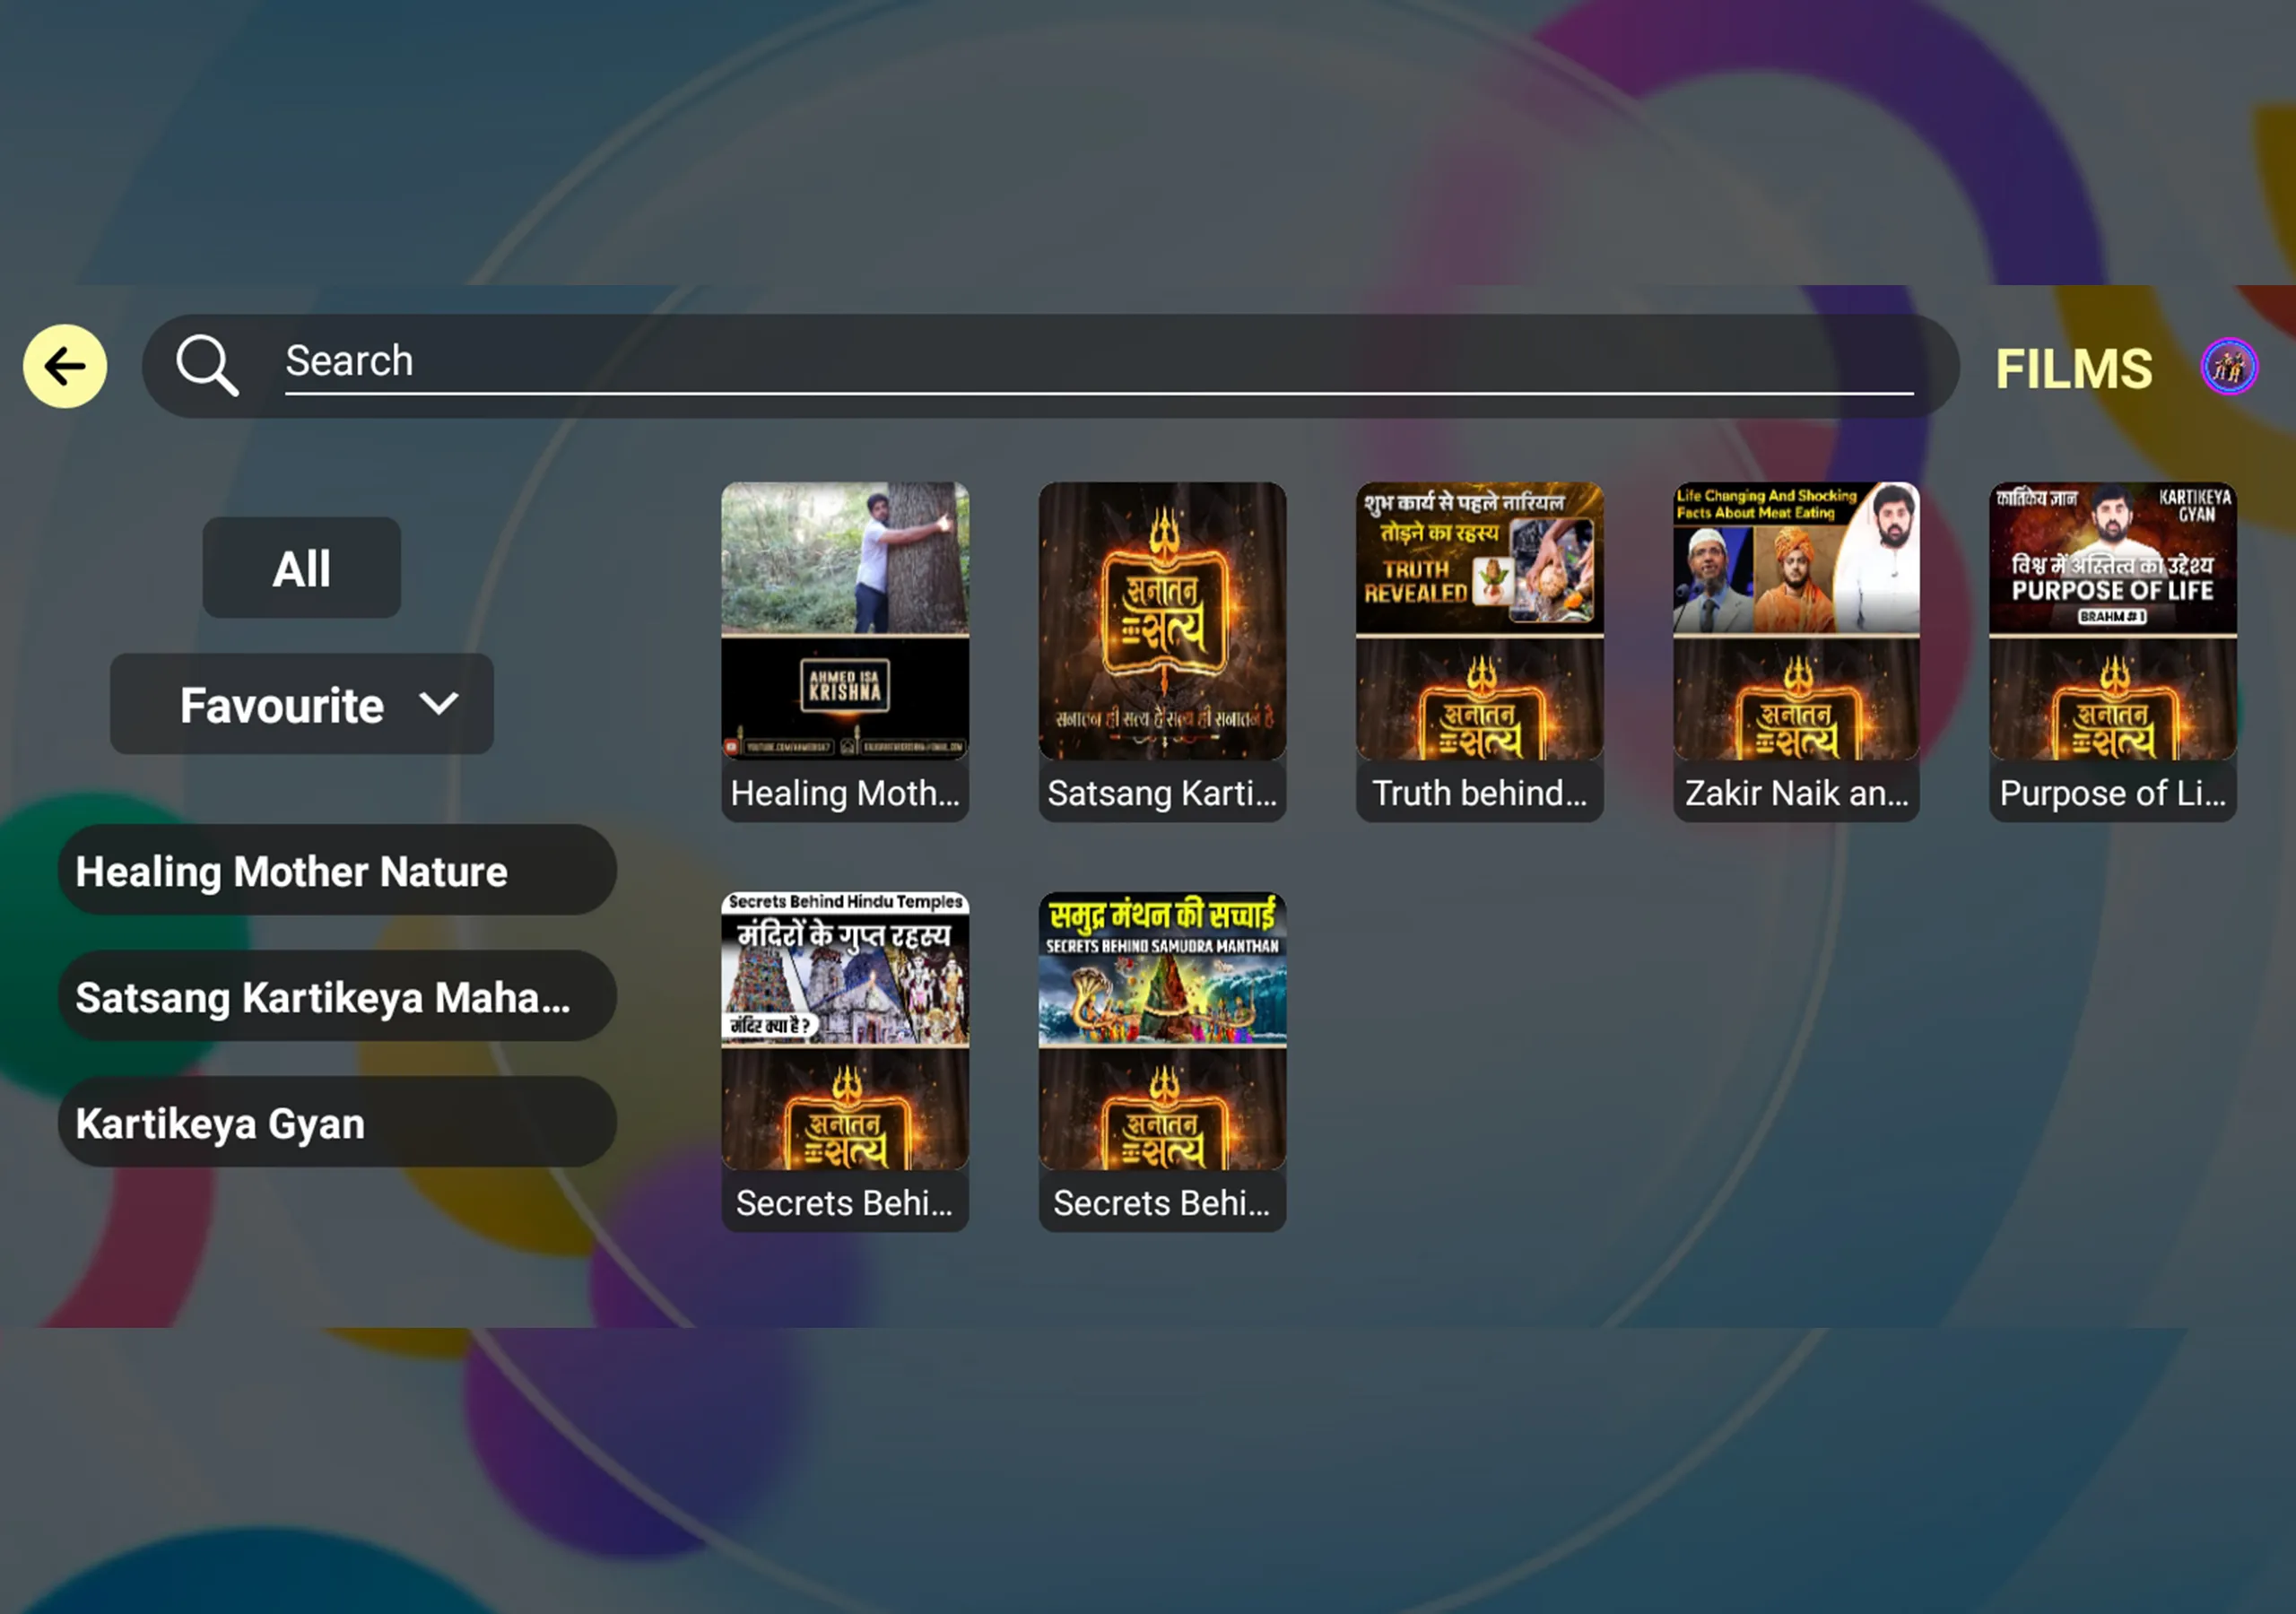Go back using the yellow arrow button
2296x1614 pixels.
point(65,366)
